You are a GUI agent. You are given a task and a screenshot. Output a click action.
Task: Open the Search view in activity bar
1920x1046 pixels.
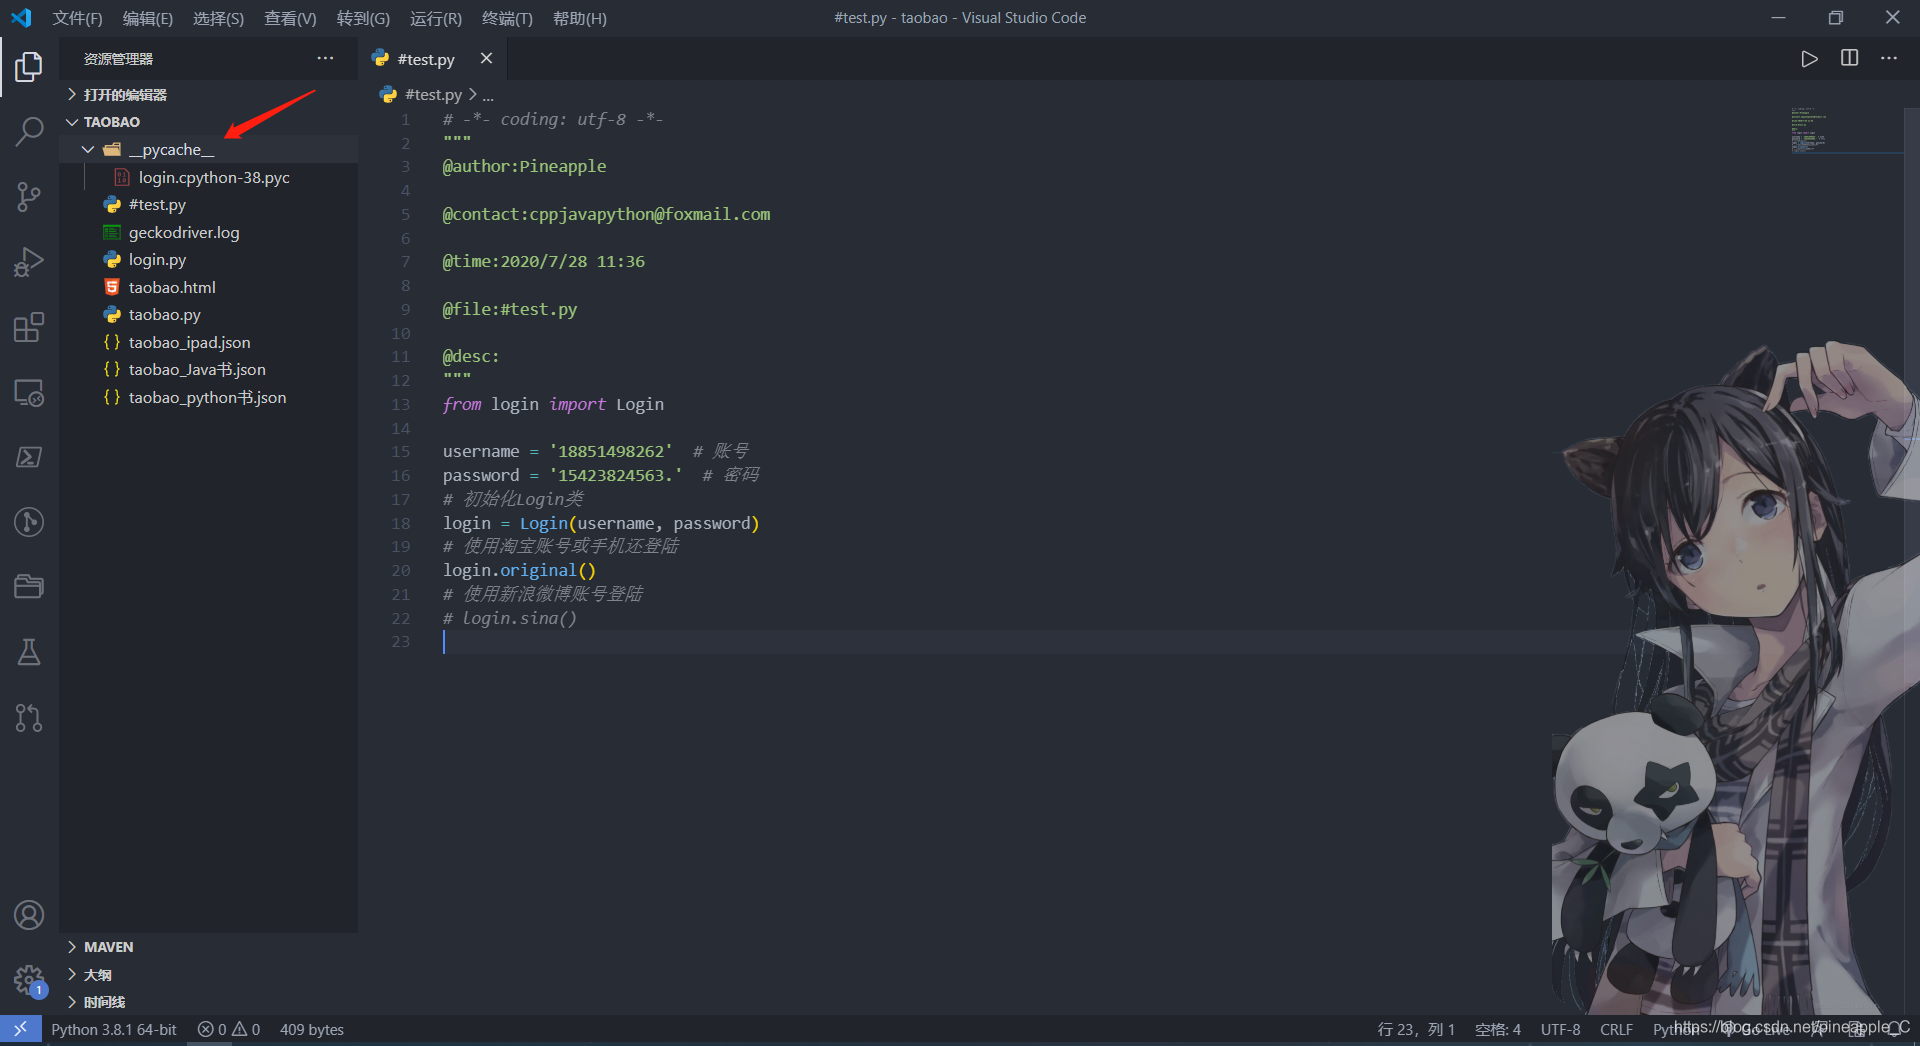(x=29, y=131)
